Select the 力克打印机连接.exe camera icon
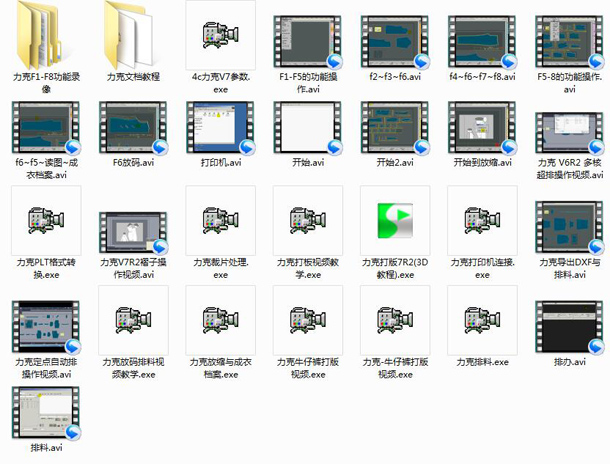Screen dimensions: 610x464 [482, 221]
